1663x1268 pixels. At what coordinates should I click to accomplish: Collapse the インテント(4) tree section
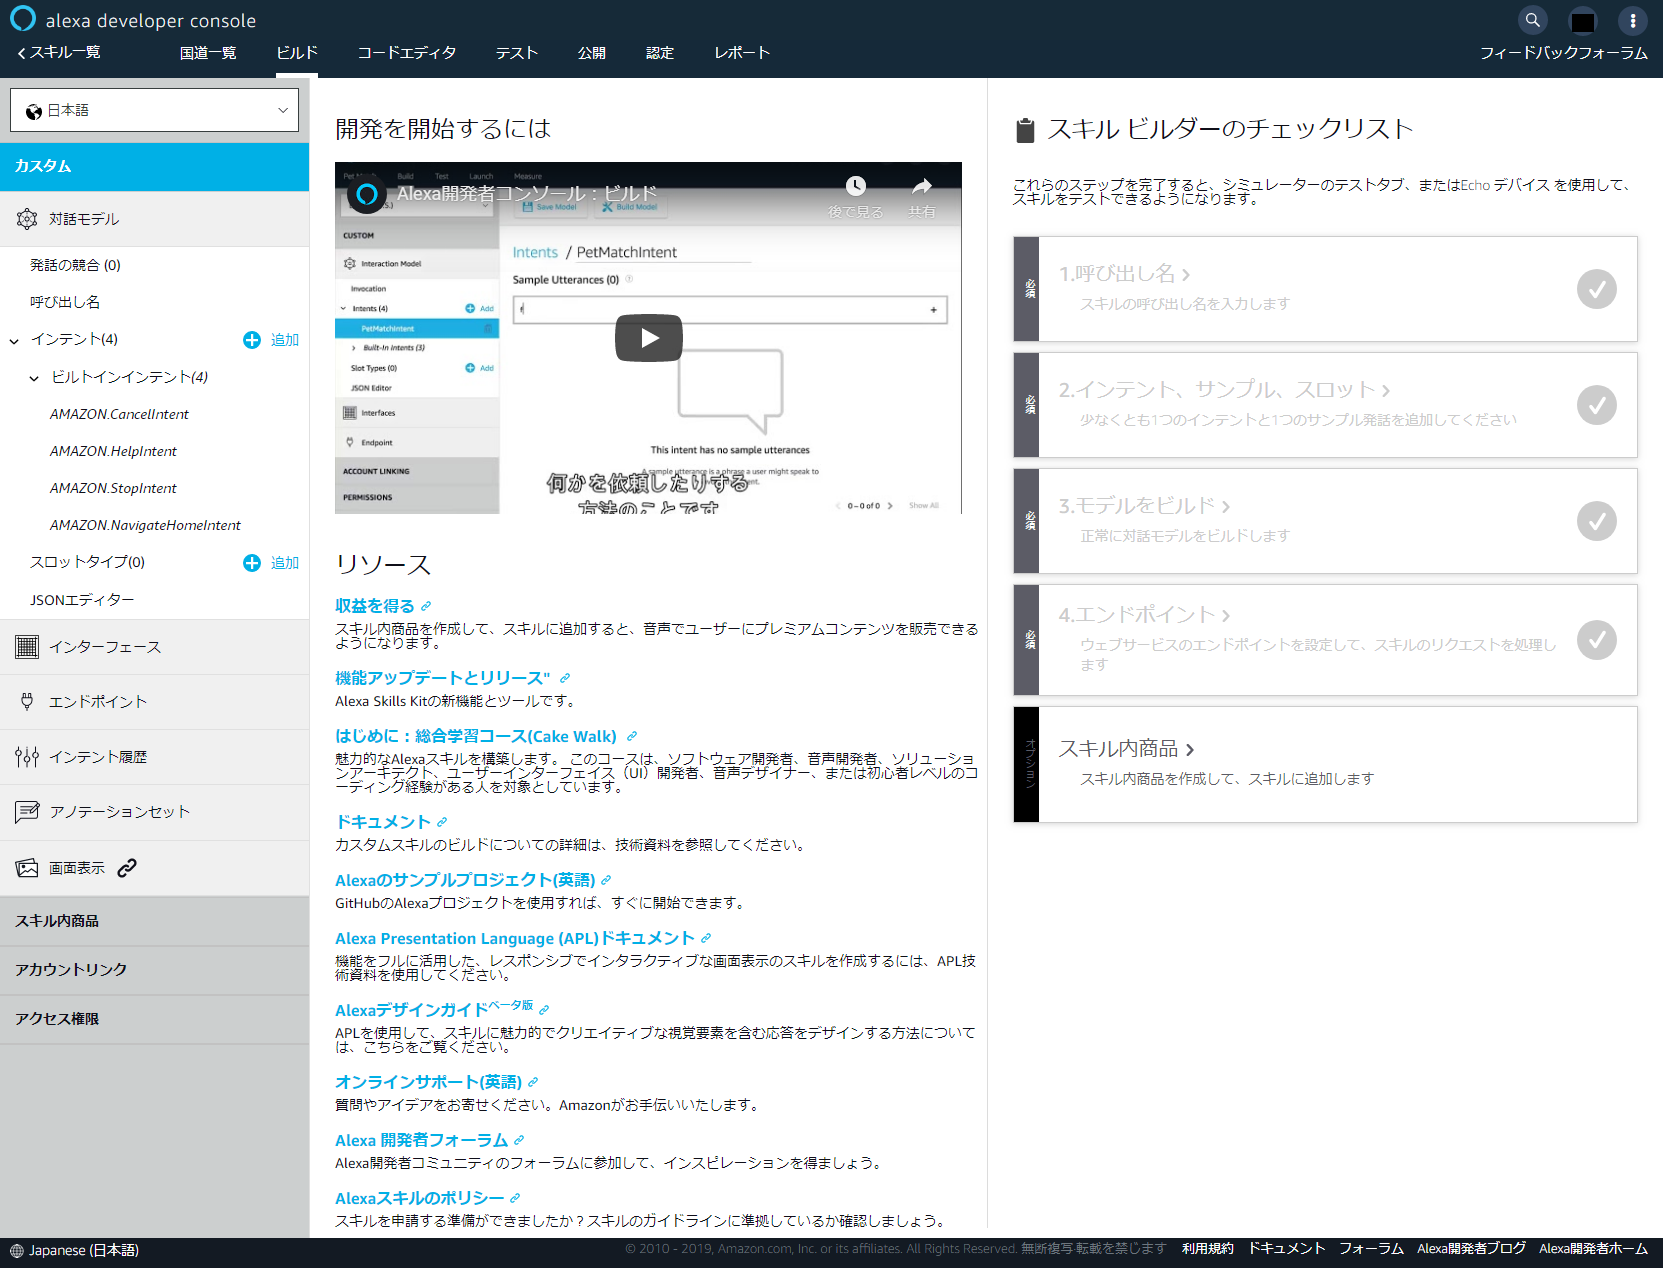pos(14,339)
